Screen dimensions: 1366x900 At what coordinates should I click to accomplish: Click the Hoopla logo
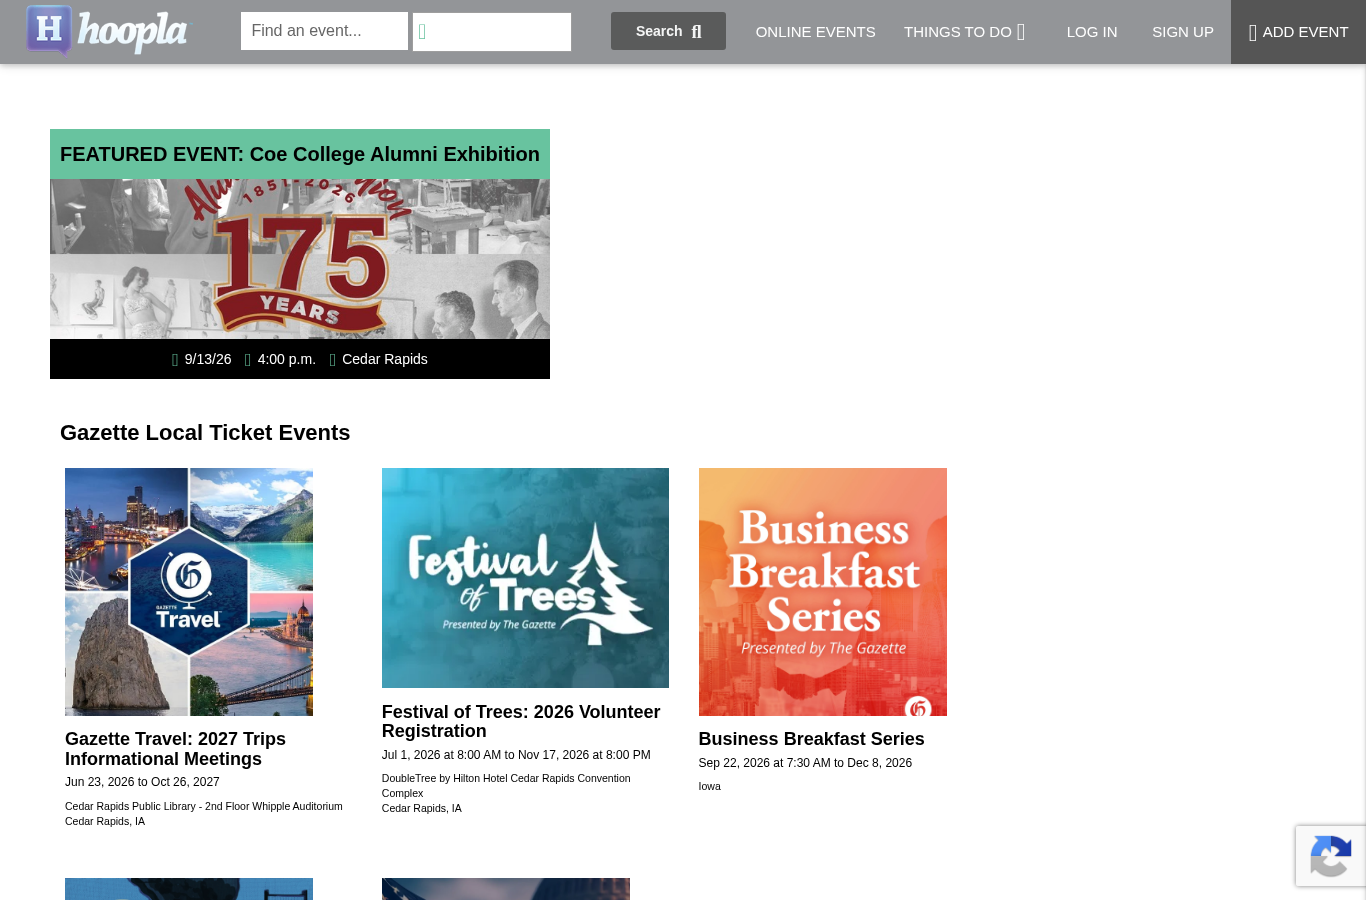[x=106, y=30]
